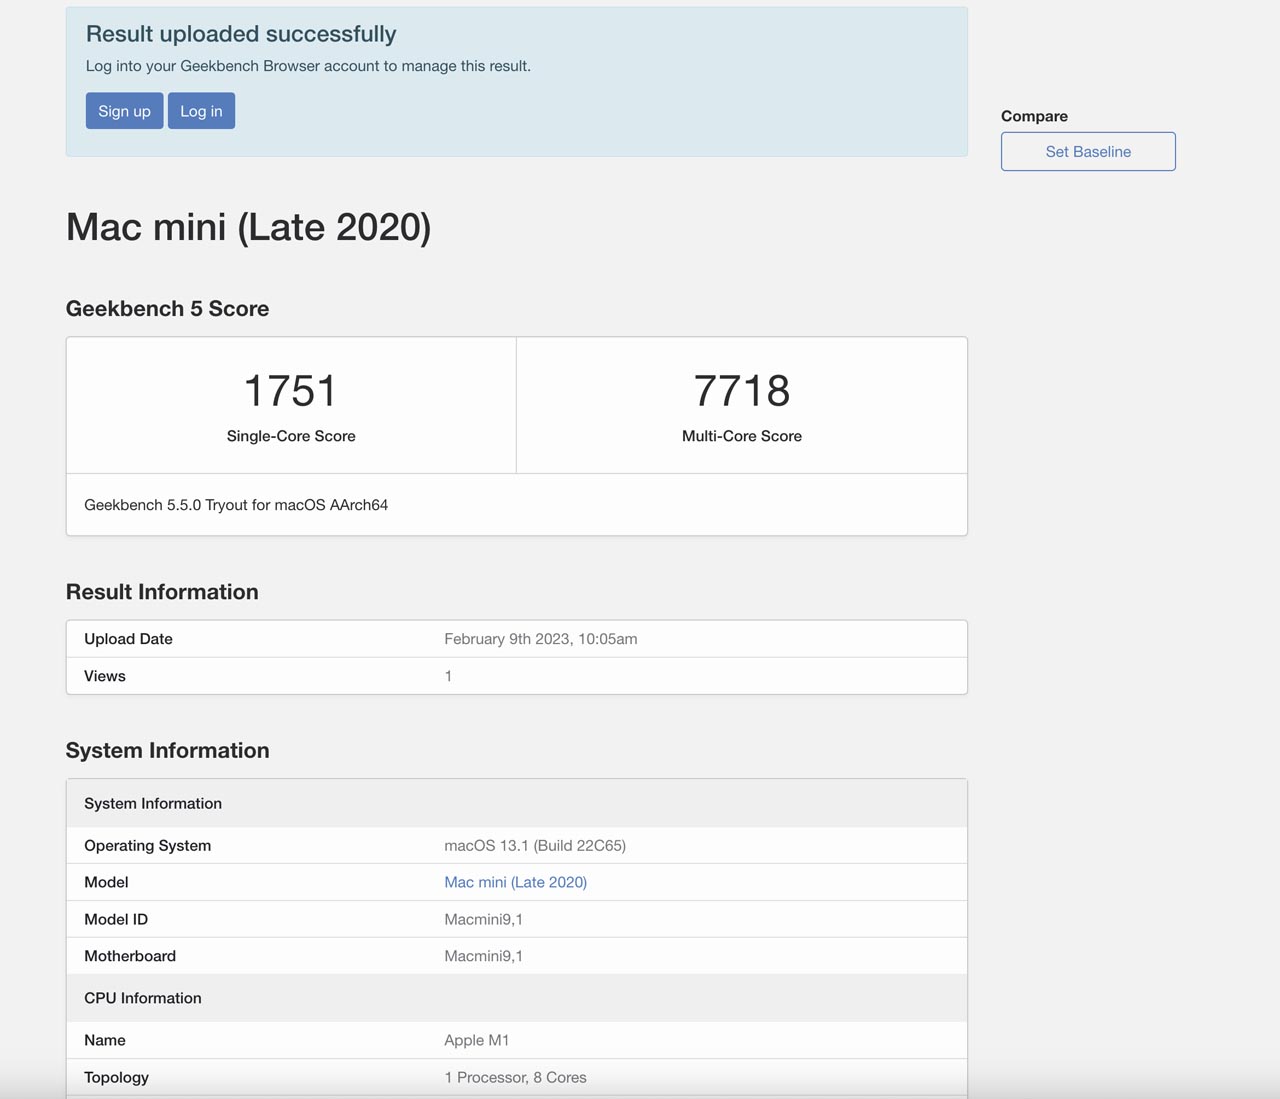The image size is (1280, 1099).
Task: Click the Compare sidebar heading
Action: tap(1034, 116)
